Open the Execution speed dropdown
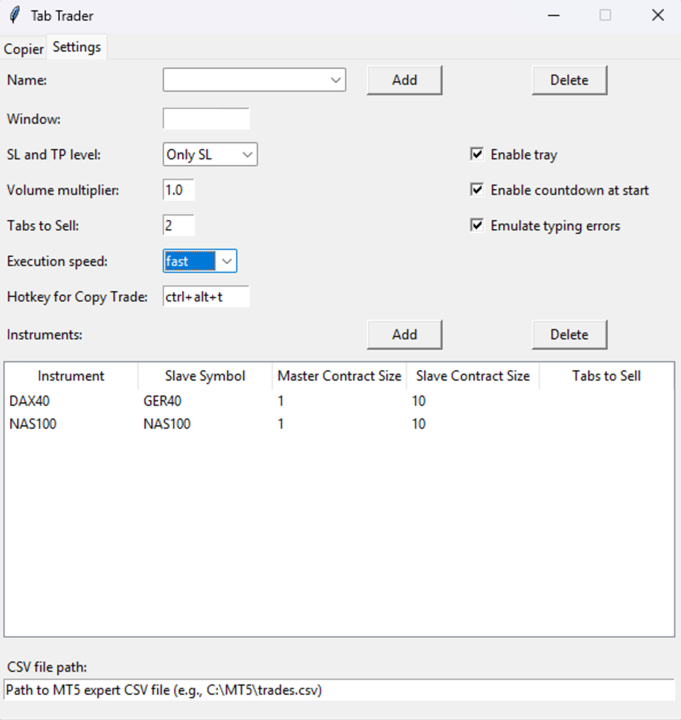Screen dimensions: 681x720 click(x=200, y=261)
